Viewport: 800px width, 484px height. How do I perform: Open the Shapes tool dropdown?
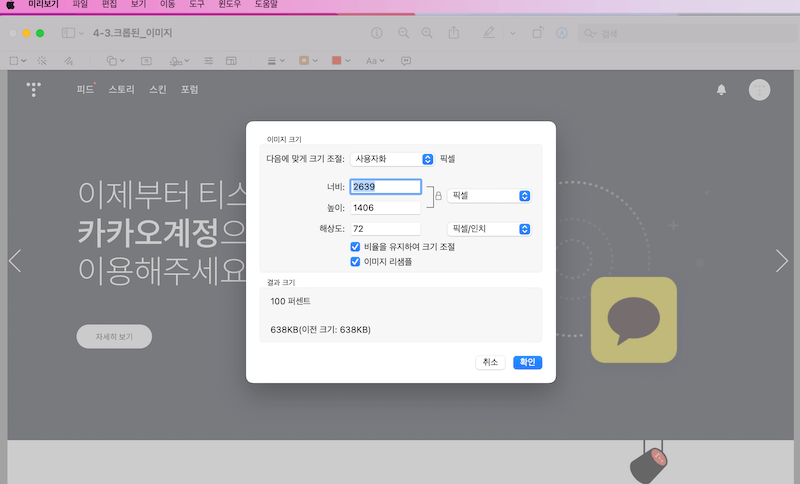115,61
